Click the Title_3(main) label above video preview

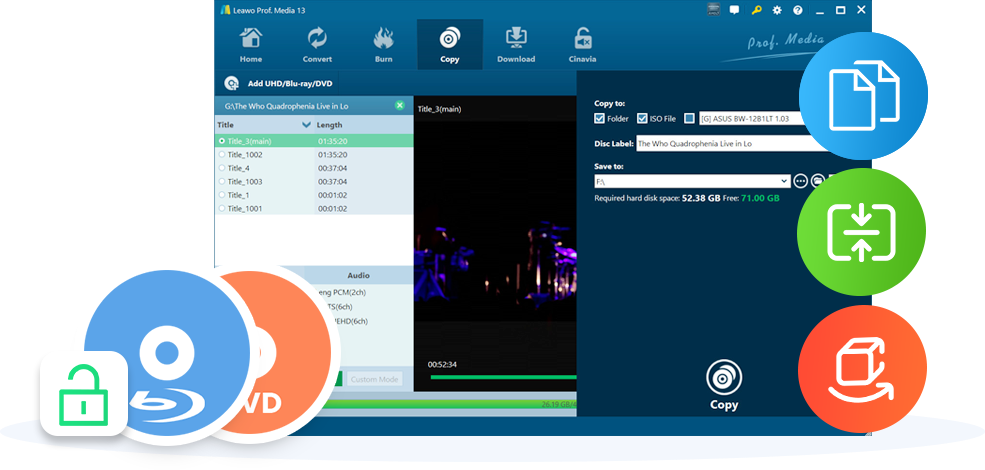tap(440, 109)
